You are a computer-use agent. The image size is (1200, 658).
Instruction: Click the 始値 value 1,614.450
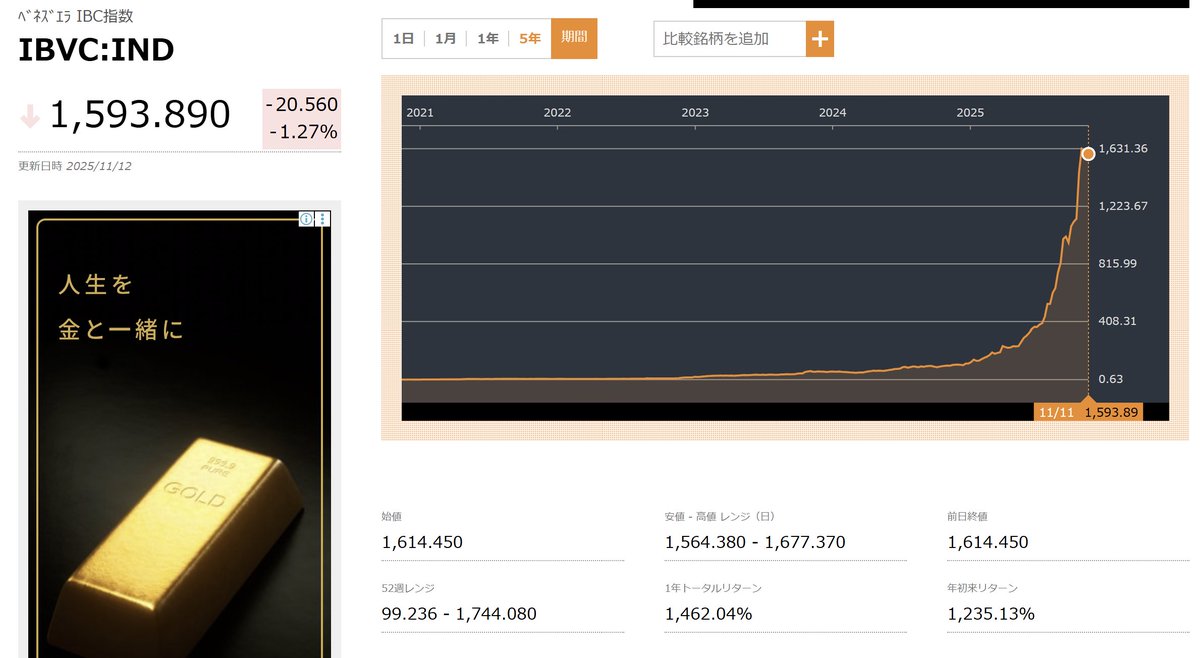pyautogui.click(x=422, y=542)
